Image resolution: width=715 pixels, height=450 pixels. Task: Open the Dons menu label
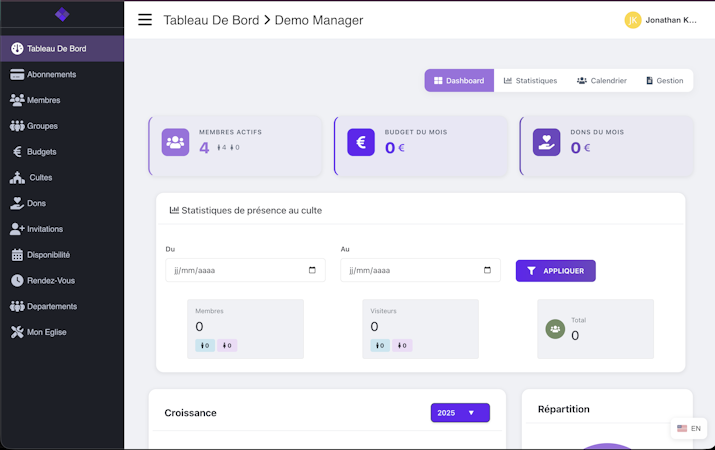36,203
